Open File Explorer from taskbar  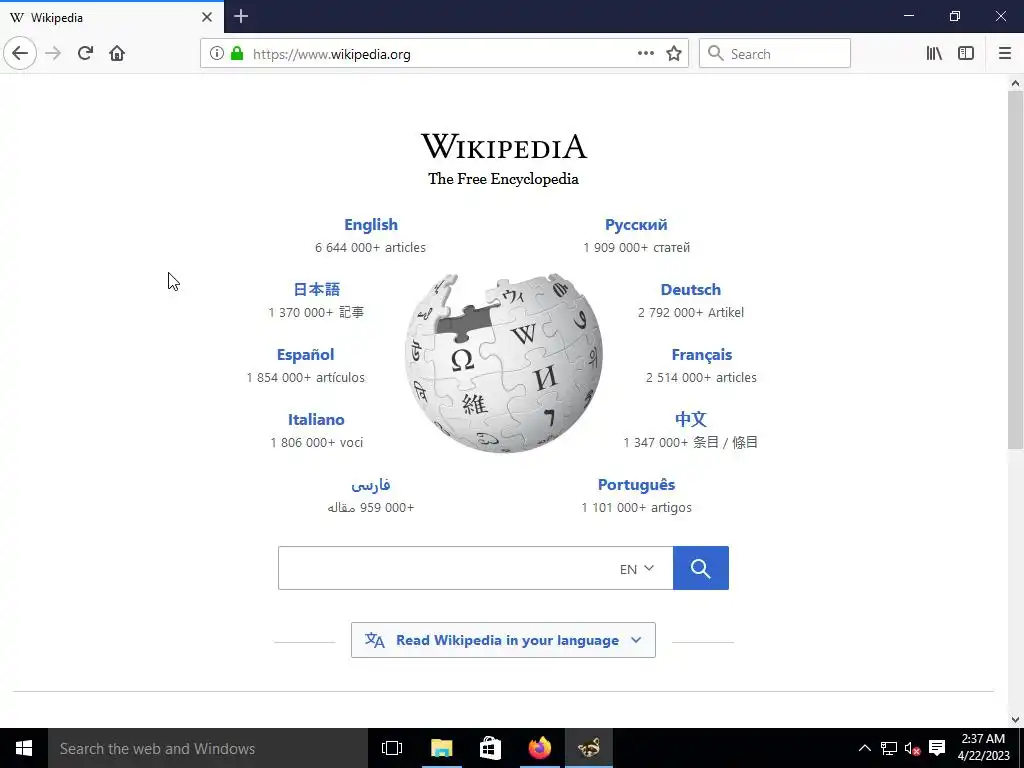click(441, 748)
